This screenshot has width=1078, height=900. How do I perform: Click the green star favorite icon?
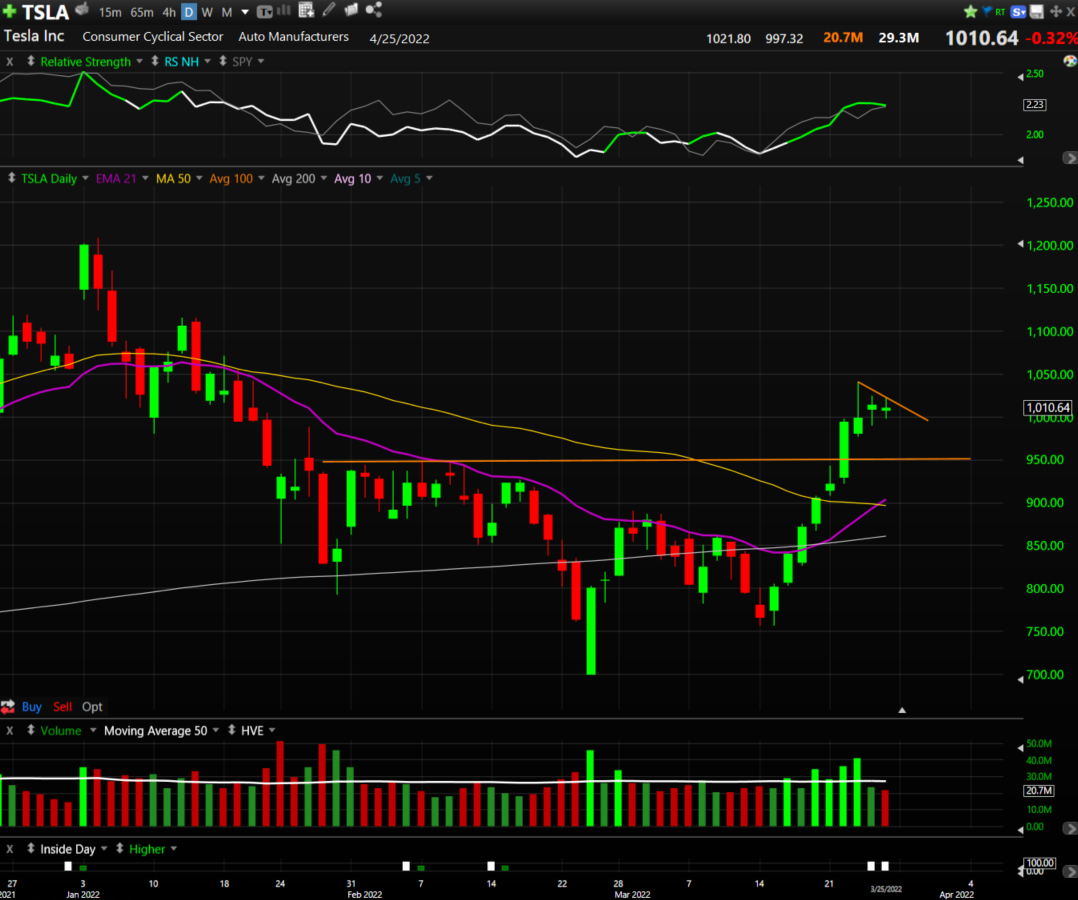click(x=971, y=12)
